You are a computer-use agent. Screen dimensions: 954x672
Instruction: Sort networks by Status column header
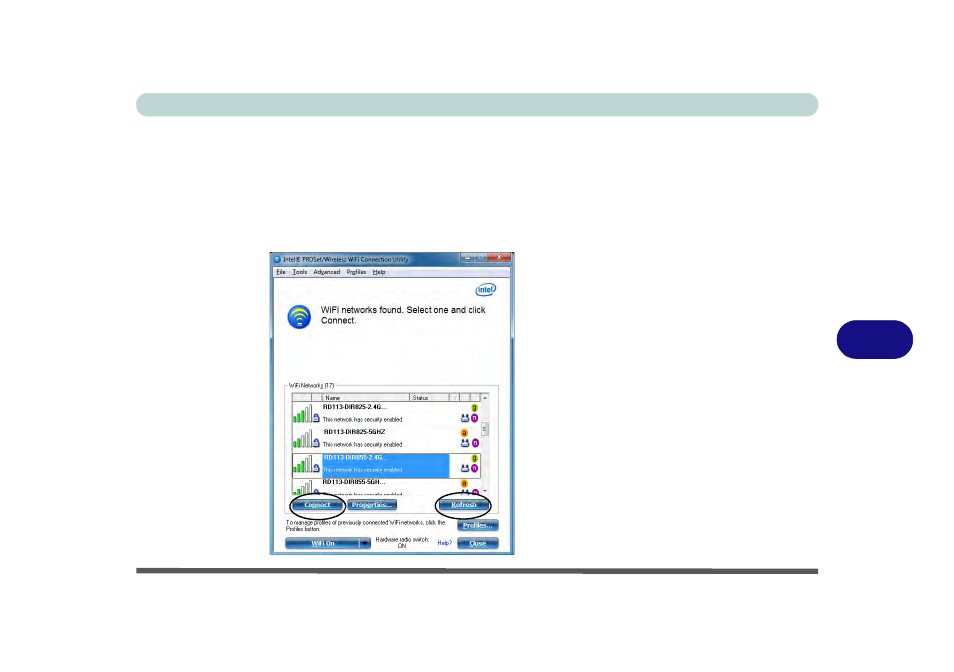pyautogui.click(x=430, y=398)
